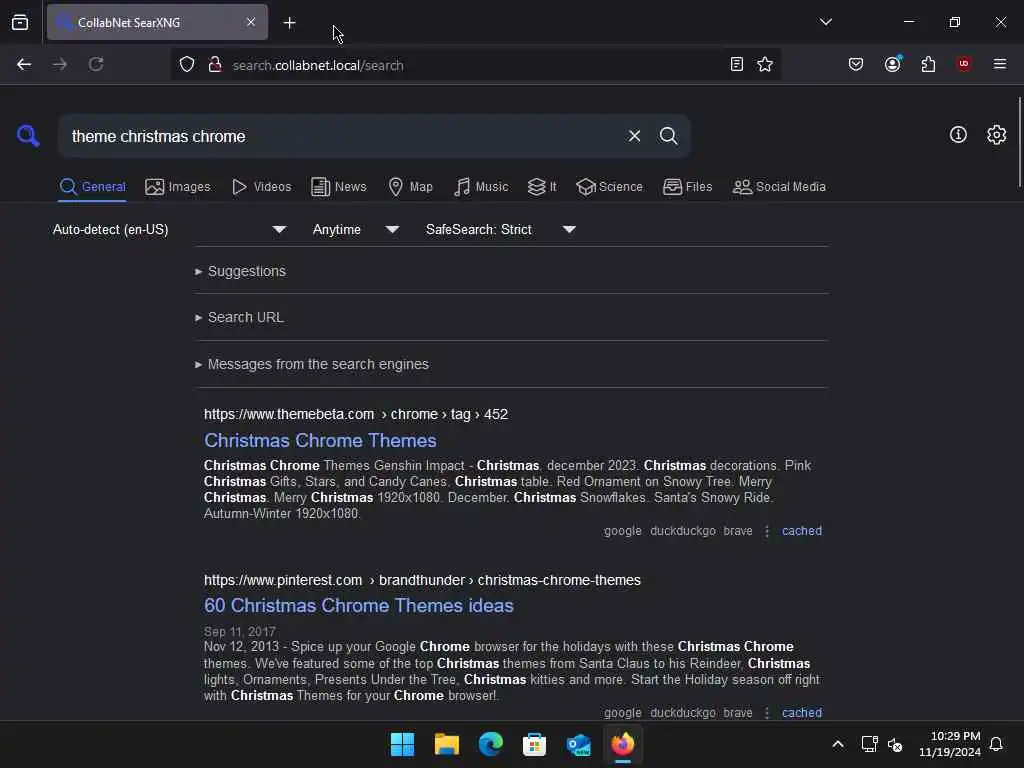This screenshot has height=768, width=1024.
Task: Switch to the It category
Action: pyautogui.click(x=542, y=187)
